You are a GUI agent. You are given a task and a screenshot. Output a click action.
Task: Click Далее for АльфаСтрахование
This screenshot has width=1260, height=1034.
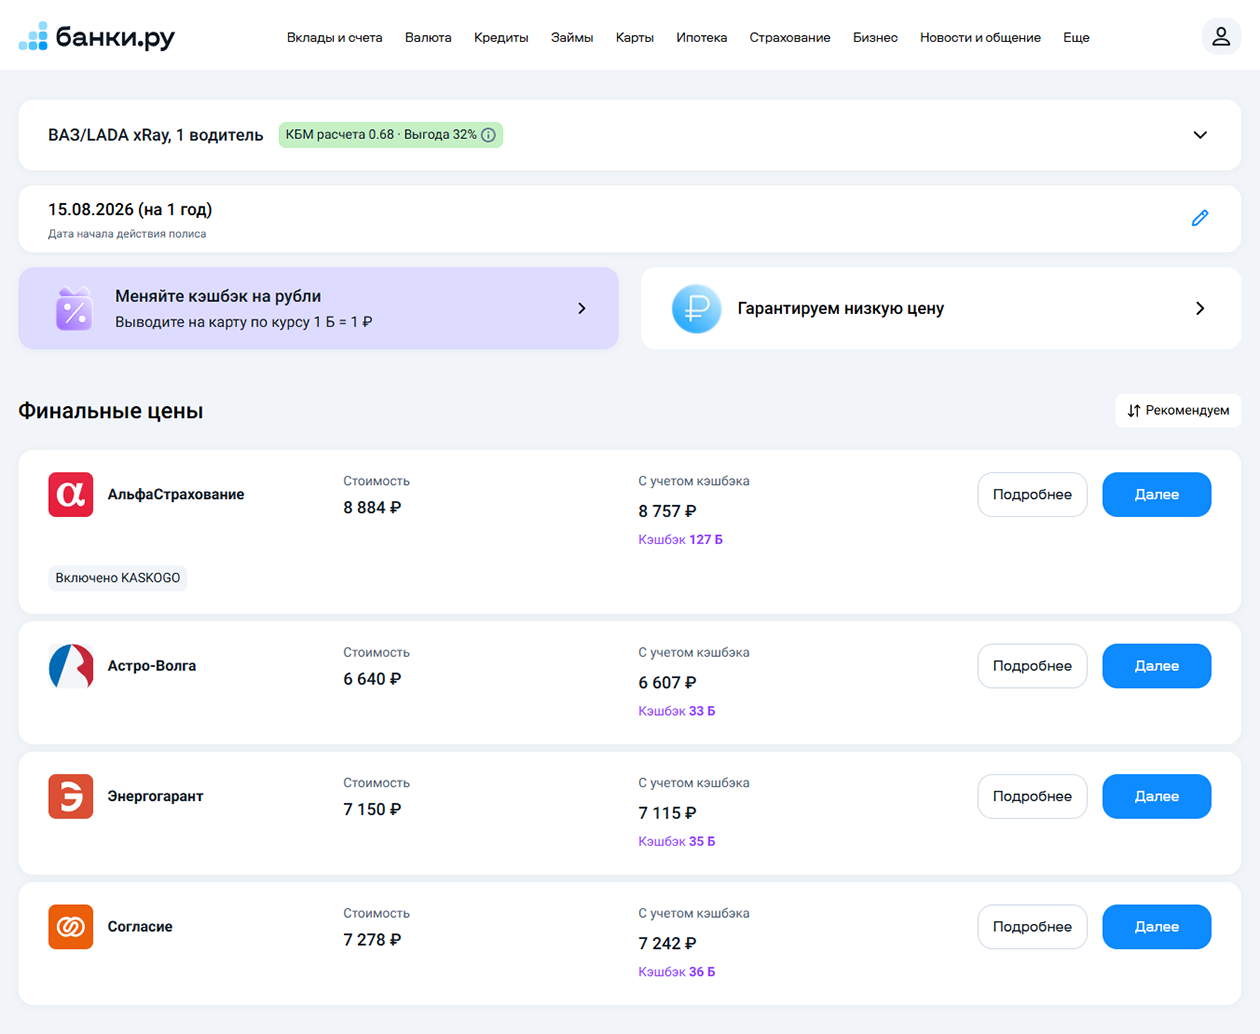1157,495
